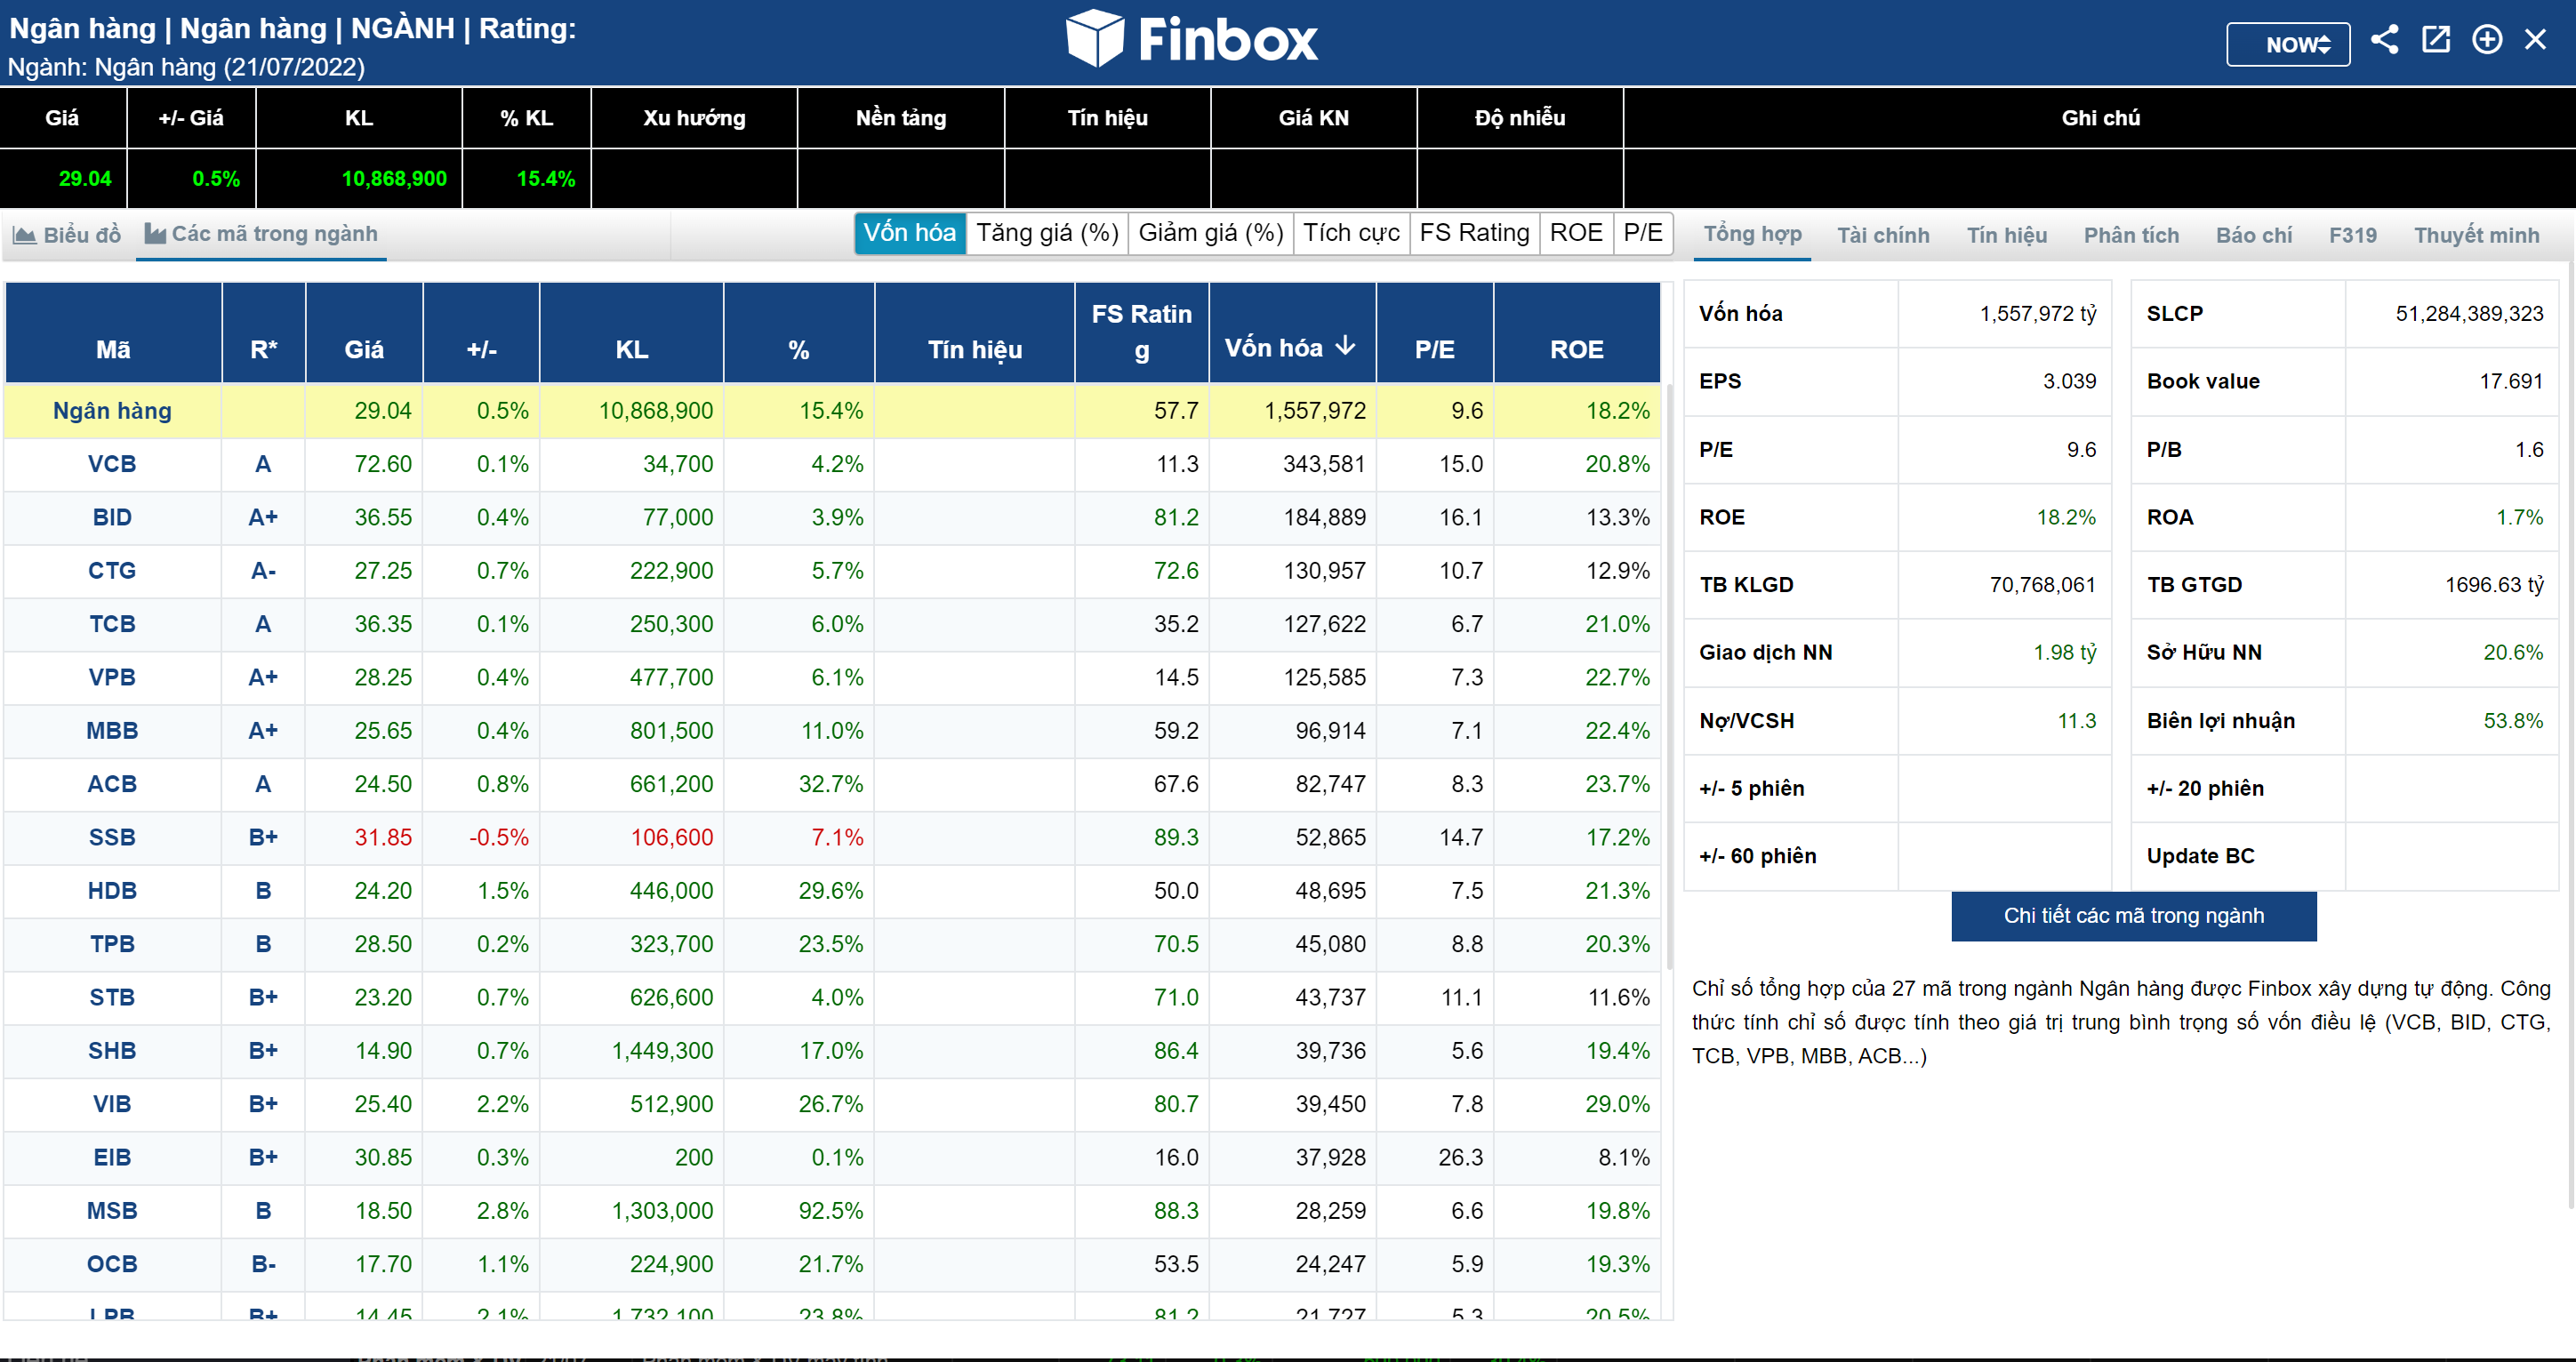
Task: Open the VCB stock ticker link
Action: (x=112, y=464)
